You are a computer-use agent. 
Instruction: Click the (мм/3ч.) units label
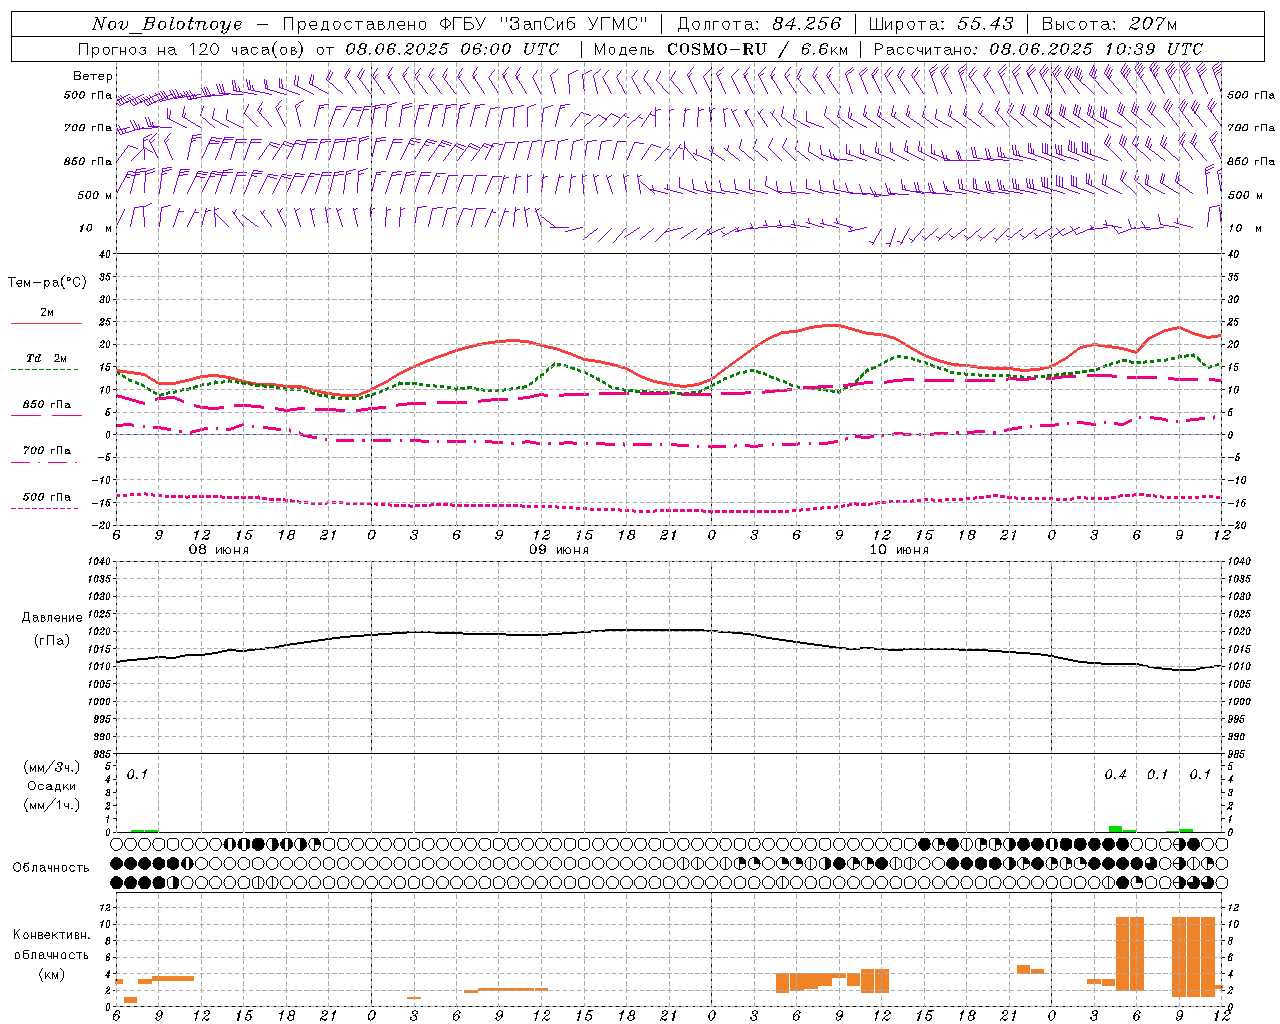tap(52, 767)
